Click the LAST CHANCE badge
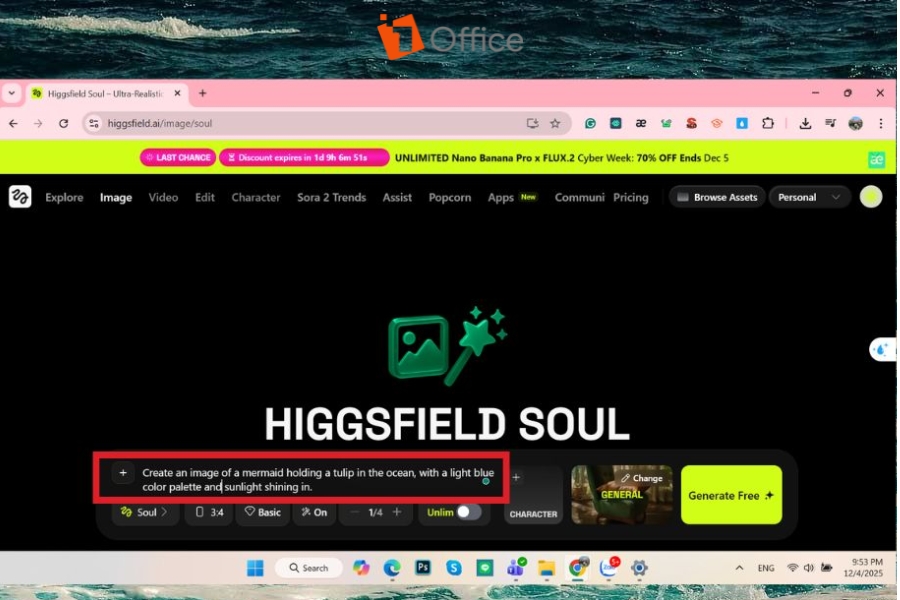The width and height of the screenshot is (900, 600). [178, 157]
